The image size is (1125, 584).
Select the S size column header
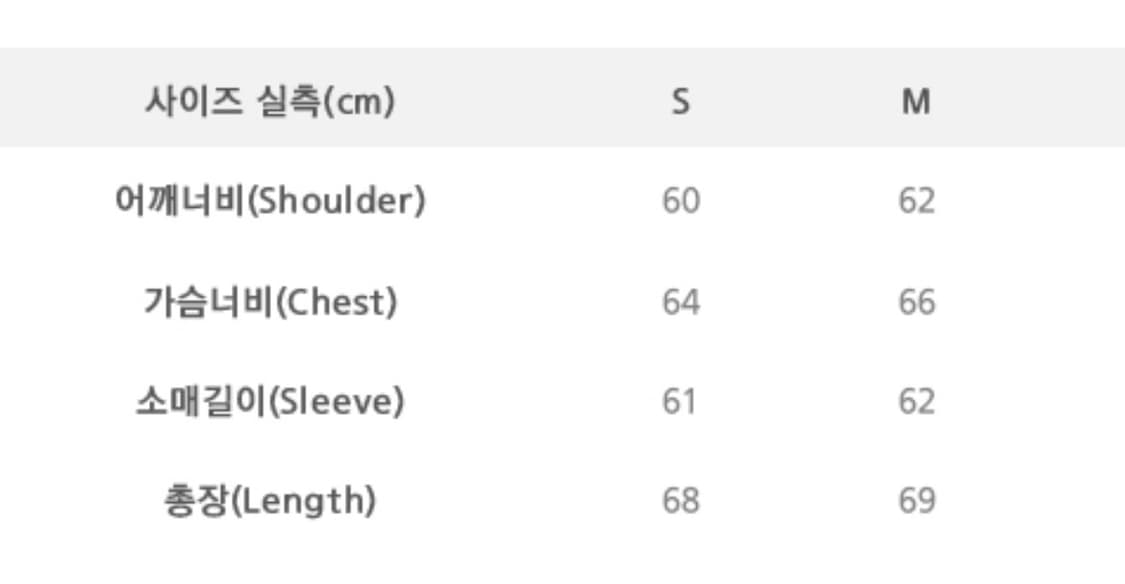tap(680, 101)
